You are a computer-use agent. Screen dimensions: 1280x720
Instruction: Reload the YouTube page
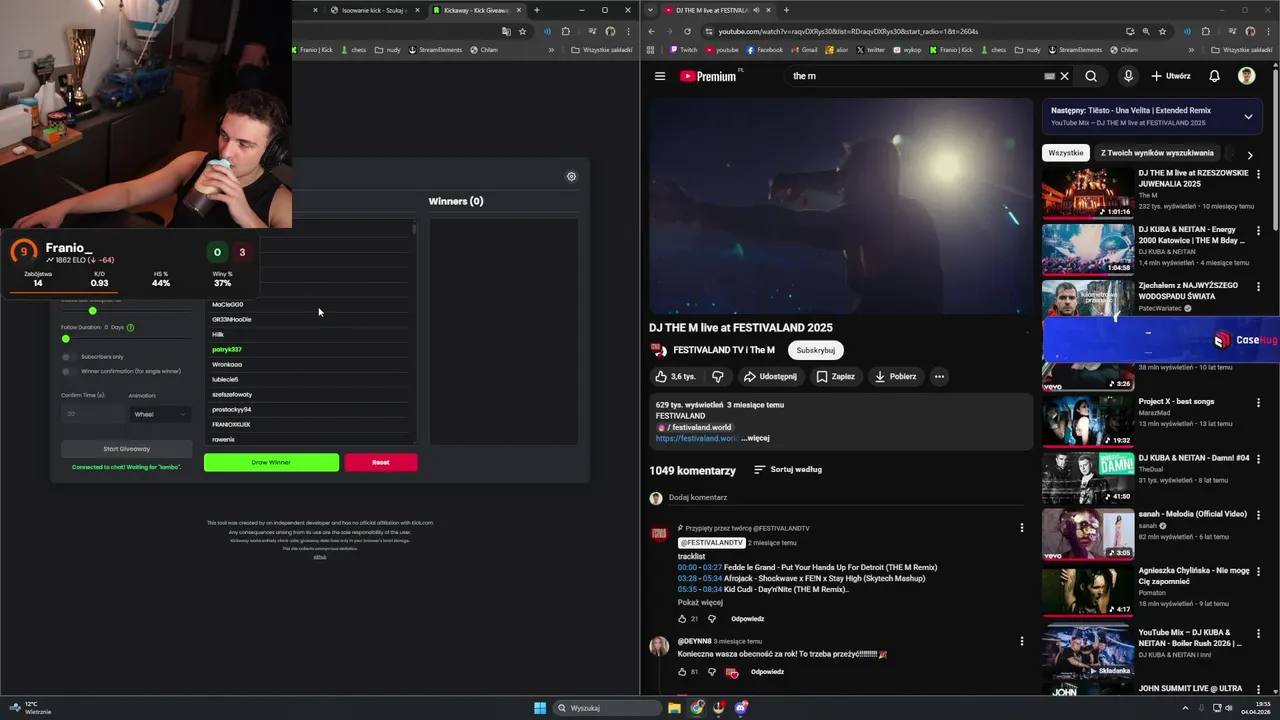pyautogui.click(x=687, y=31)
